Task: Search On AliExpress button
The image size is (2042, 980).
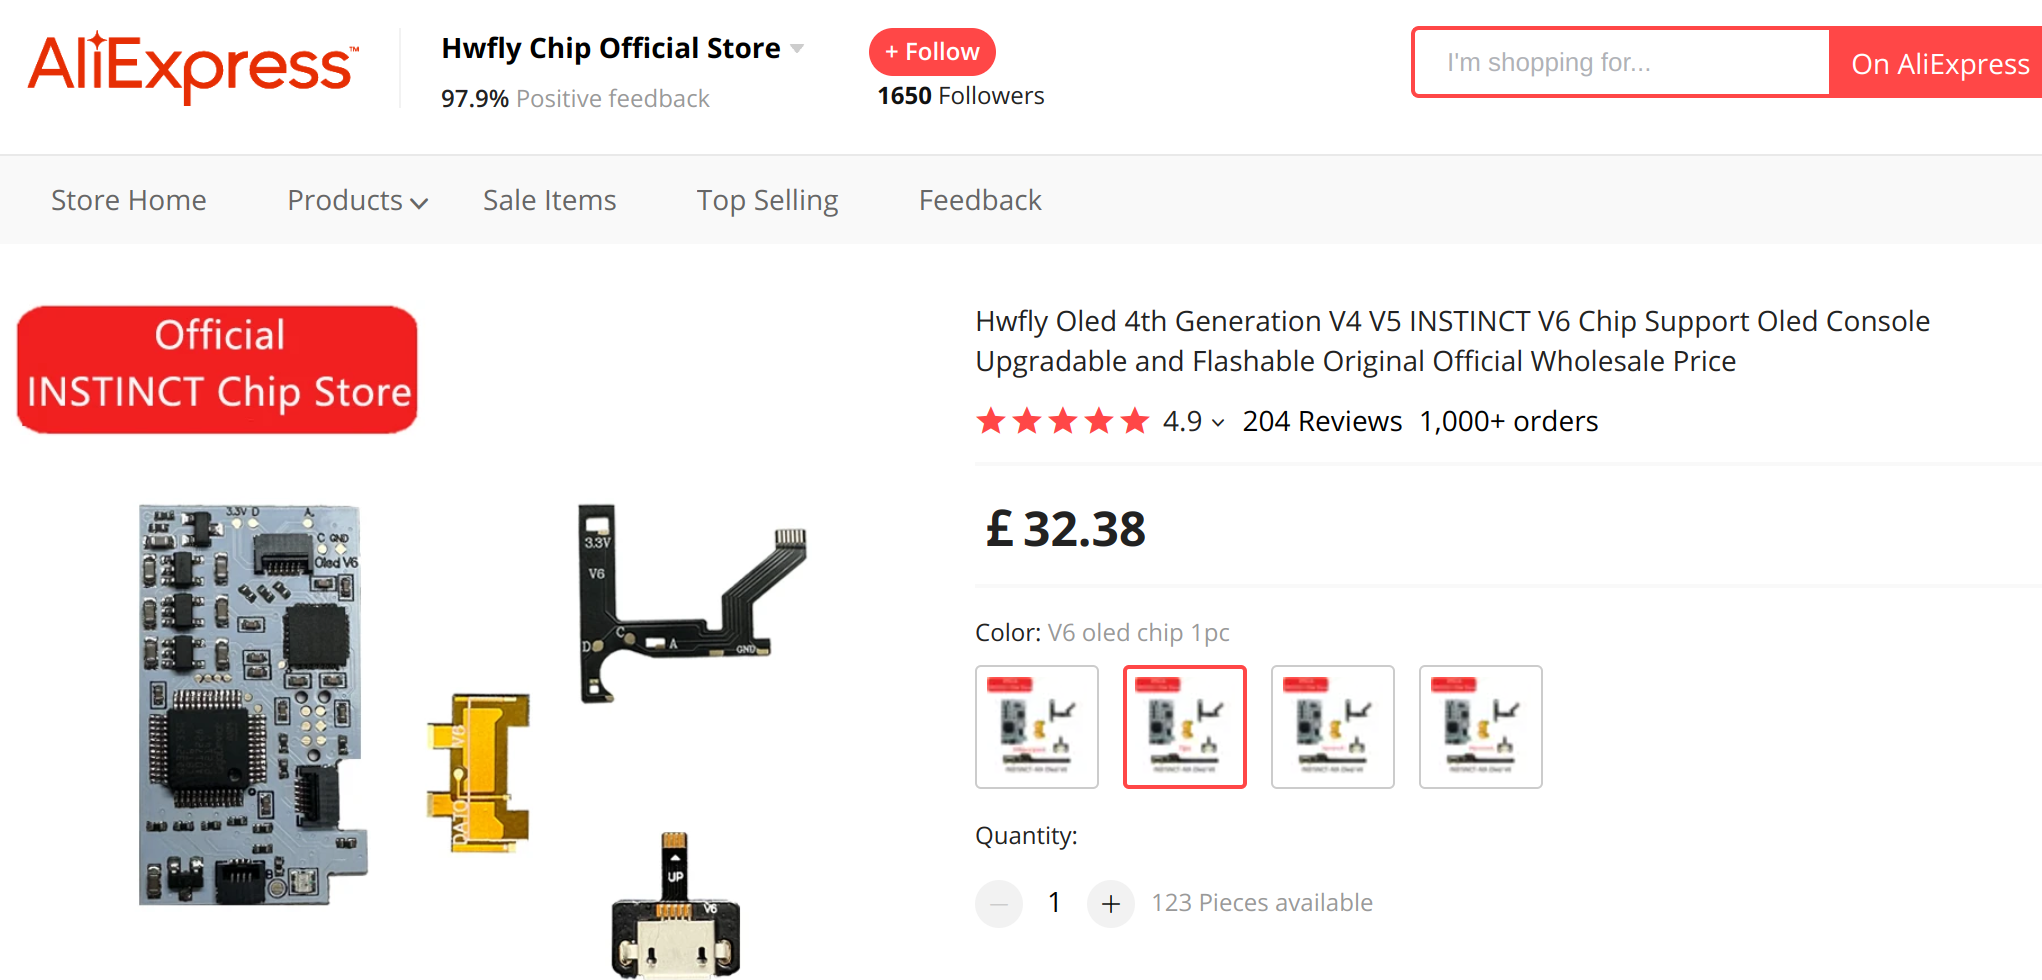Action: pos(1938,63)
